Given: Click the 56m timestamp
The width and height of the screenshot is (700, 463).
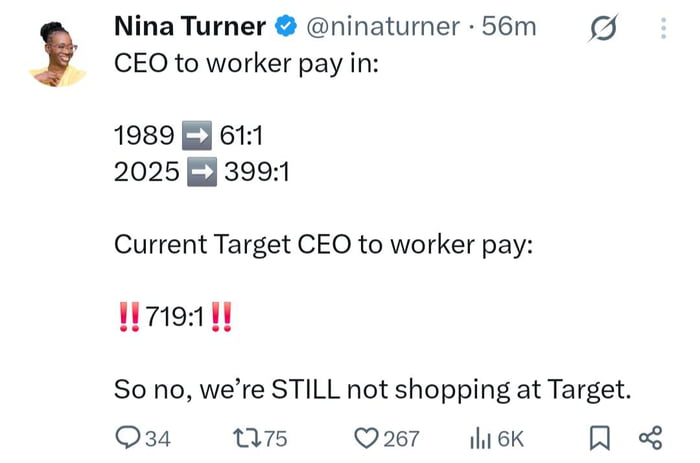Looking at the screenshot, I should (x=510, y=27).
